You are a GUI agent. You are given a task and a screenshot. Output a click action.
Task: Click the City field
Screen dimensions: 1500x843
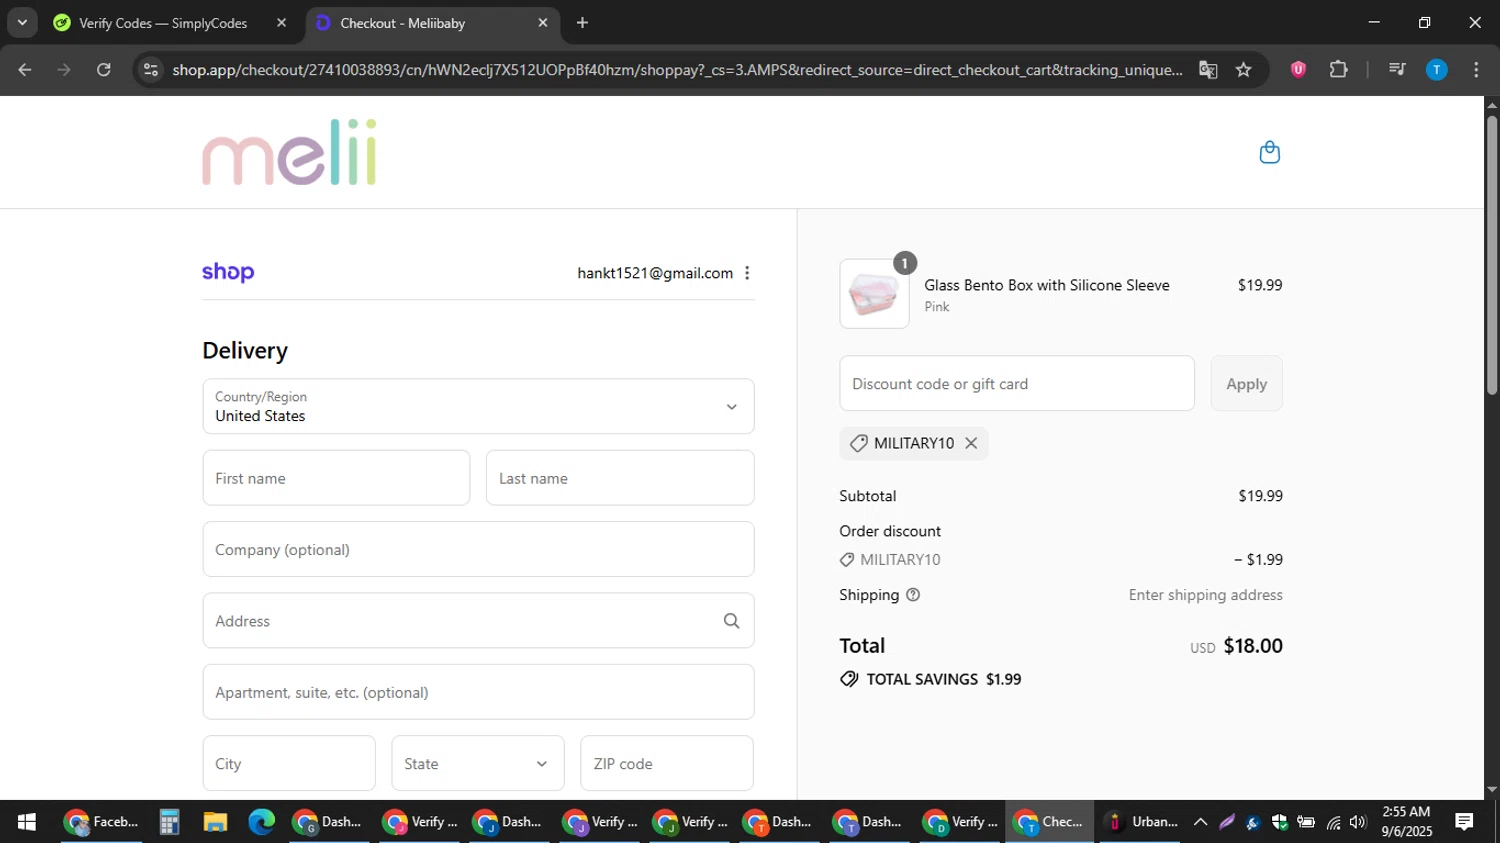click(x=289, y=764)
